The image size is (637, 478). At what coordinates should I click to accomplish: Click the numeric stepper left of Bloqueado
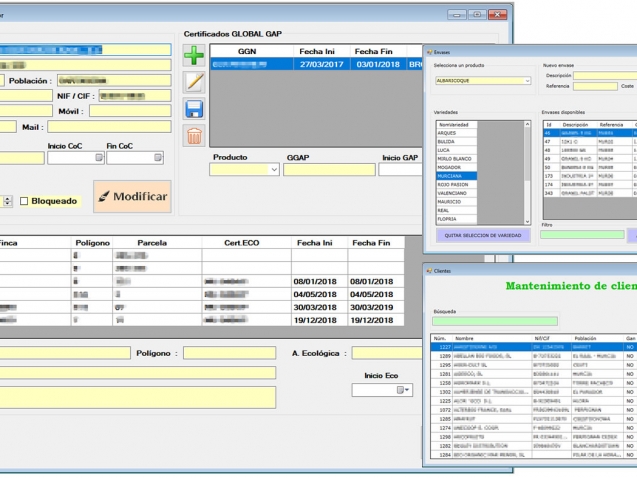8,201
